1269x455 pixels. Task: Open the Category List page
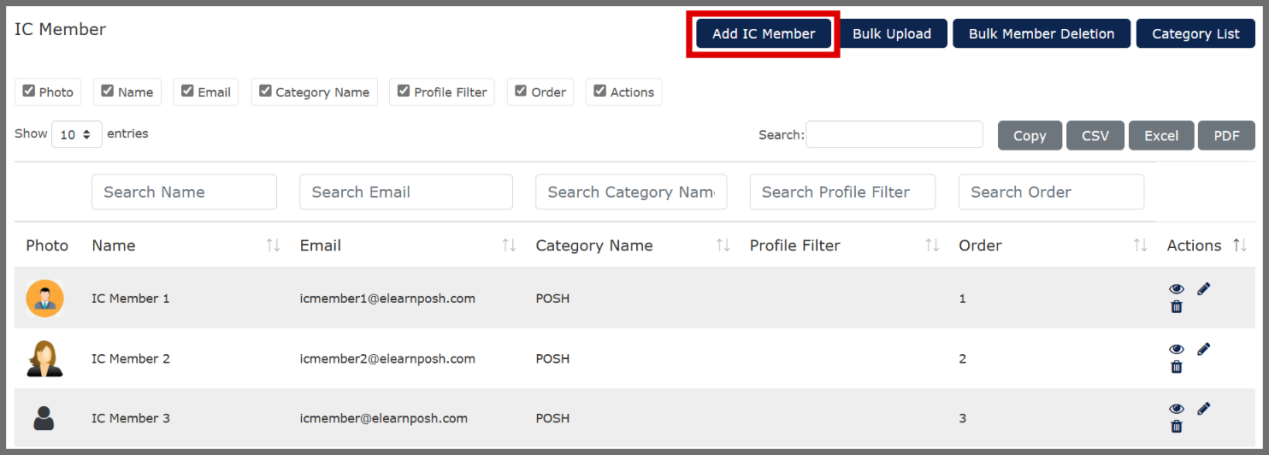coord(1195,34)
